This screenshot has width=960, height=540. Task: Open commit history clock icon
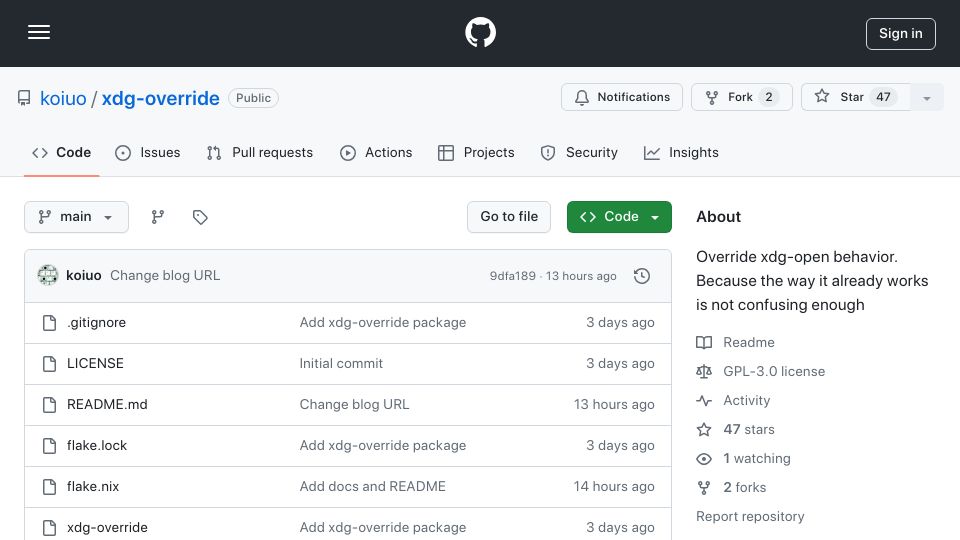(642, 276)
